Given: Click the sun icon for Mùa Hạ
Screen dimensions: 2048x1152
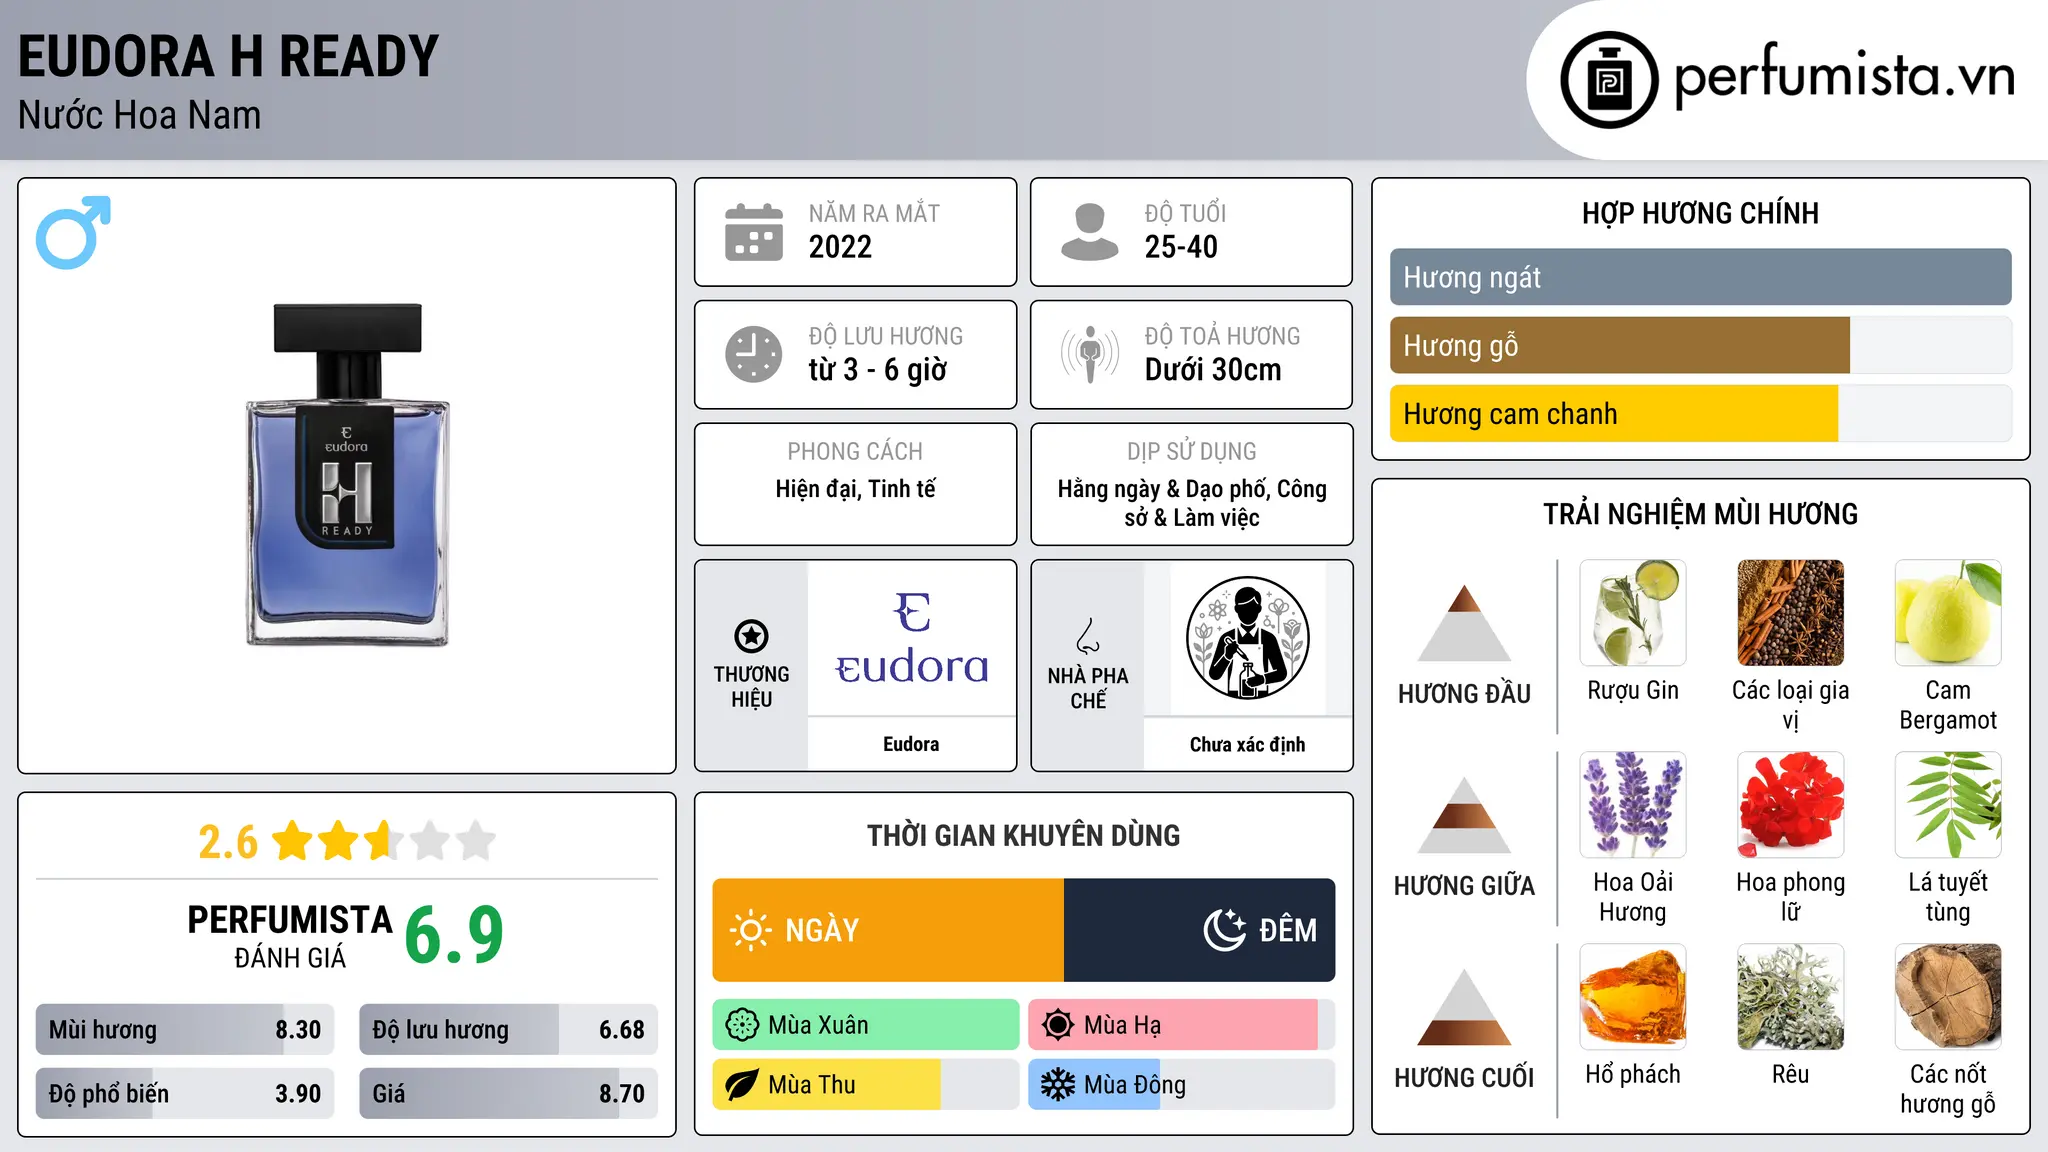Looking at the screenshot, I should coord(1057,1025).
